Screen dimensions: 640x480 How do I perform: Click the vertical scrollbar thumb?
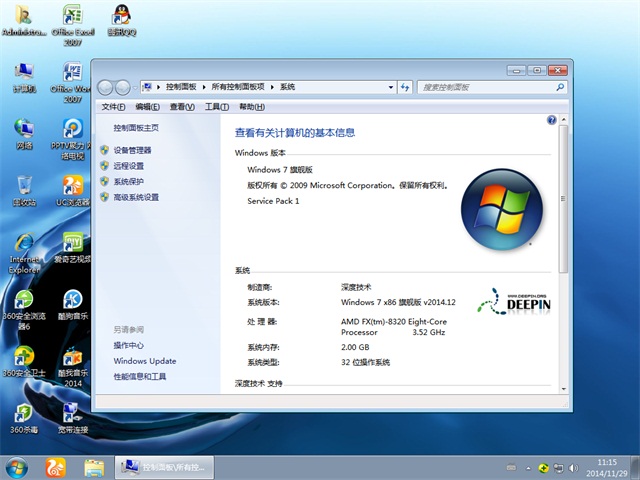pyautogui.click(x=564, y=199)
